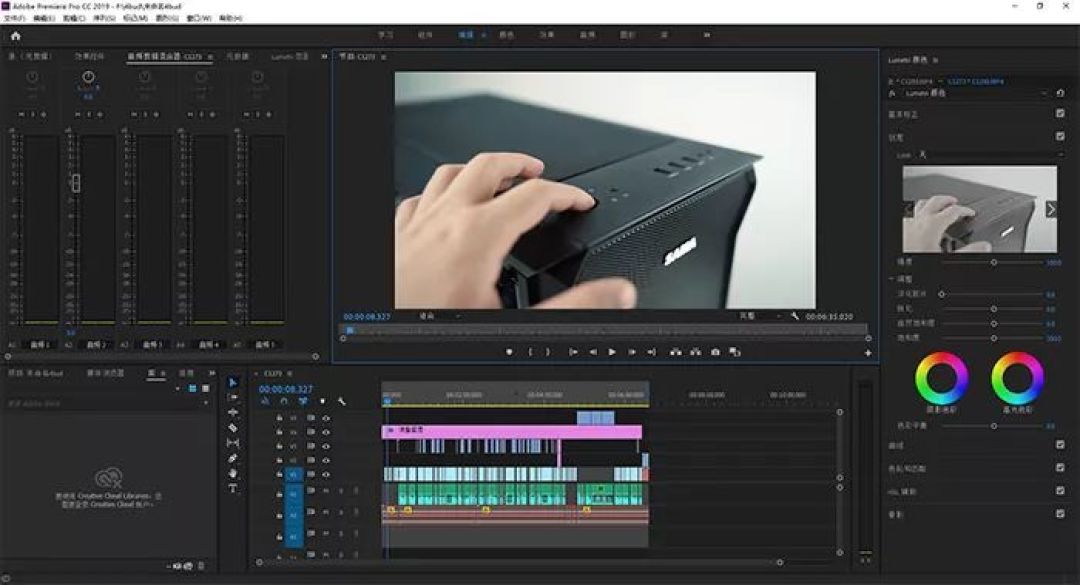The height and width of the screenshot is (585, 1080).
Task: Pick the Selection arrow tool
Action: [233, 382]
